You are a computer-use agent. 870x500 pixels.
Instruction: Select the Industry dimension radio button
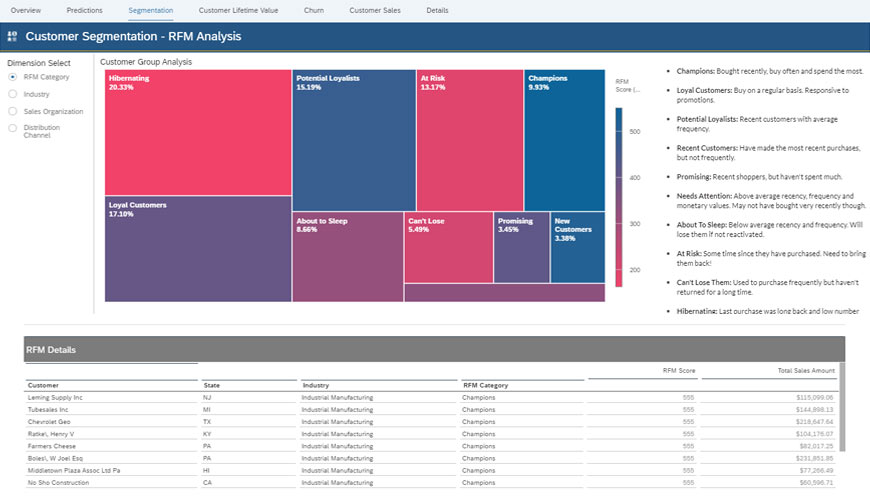(x=13, y=94)
